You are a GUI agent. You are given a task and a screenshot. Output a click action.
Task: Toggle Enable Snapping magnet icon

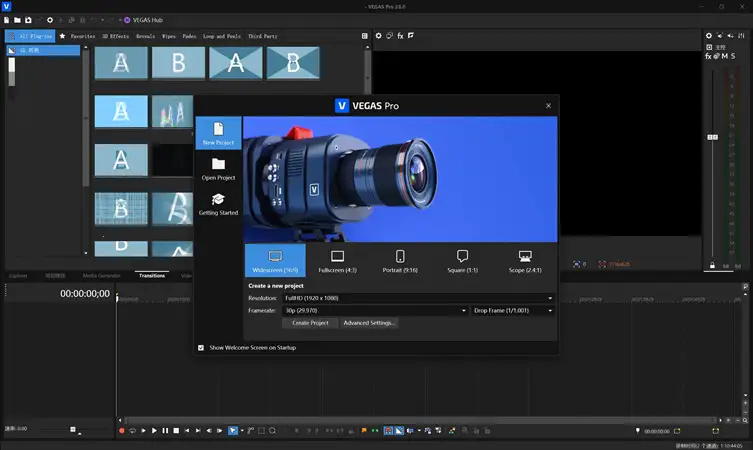(389, 431)
